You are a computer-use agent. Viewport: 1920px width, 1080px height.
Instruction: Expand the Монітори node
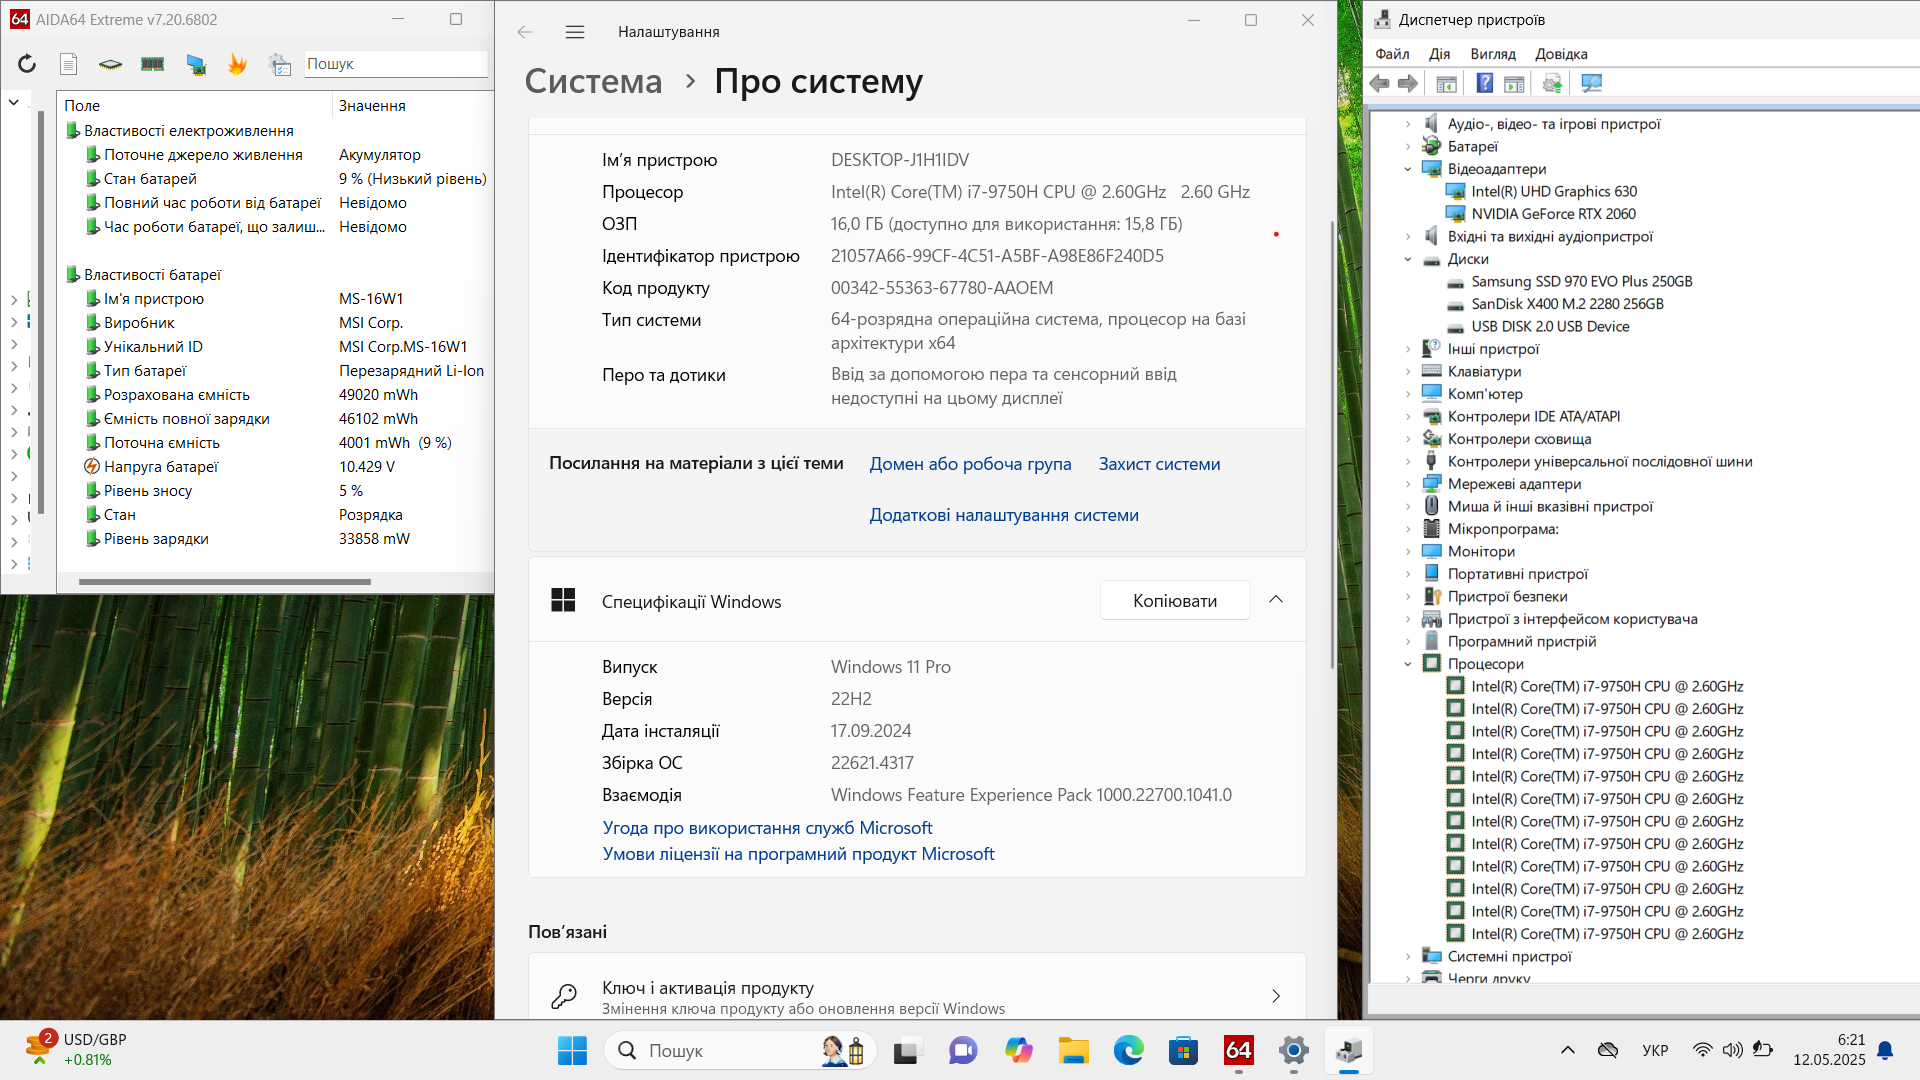click(1408, 552)
